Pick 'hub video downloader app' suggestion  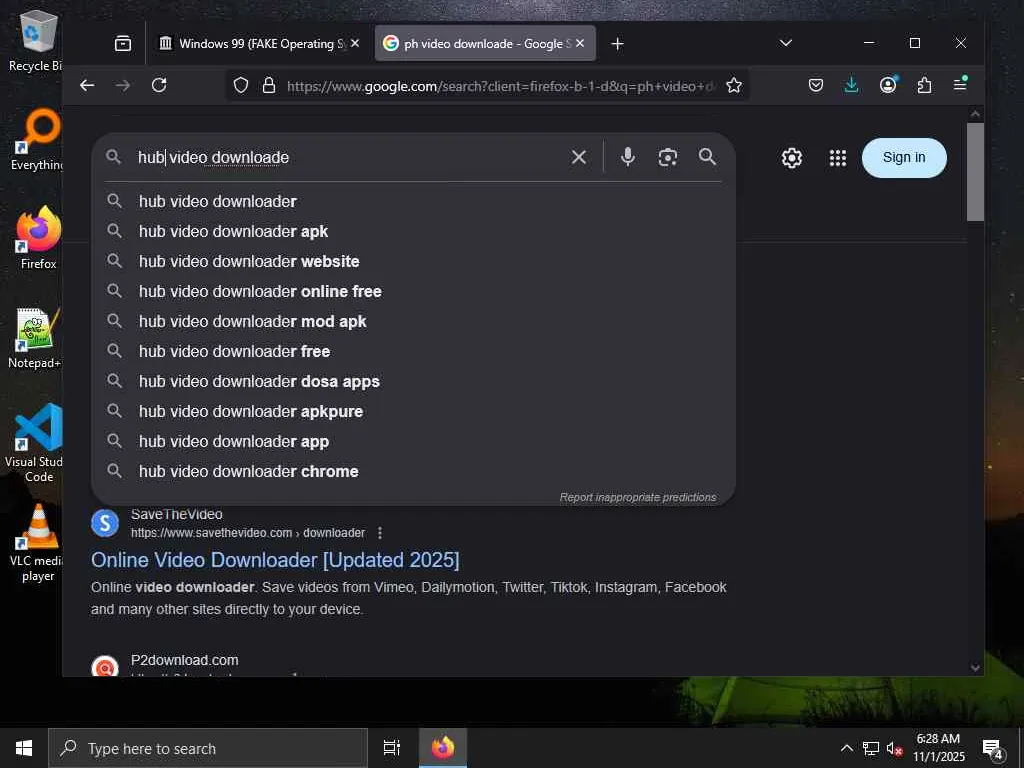413,441
